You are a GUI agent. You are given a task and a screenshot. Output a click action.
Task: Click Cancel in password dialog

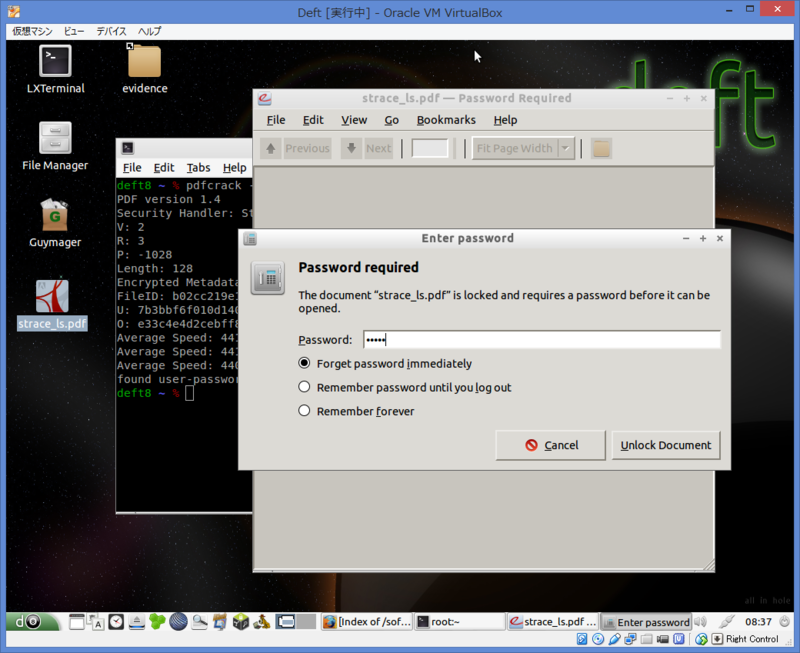[551, 445]
